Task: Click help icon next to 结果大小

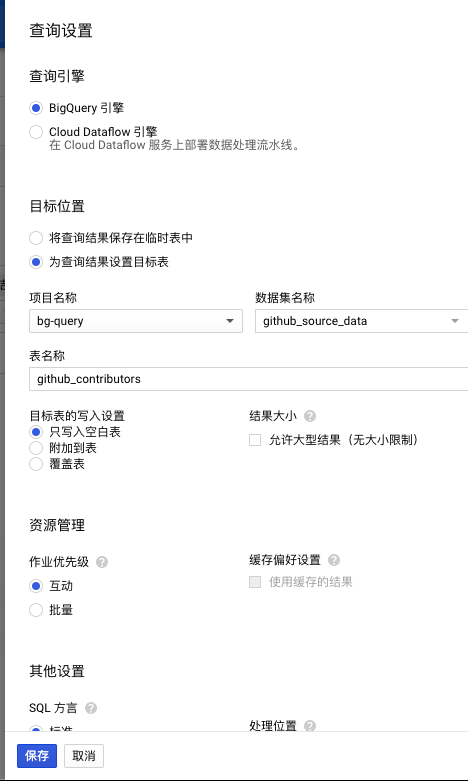Action: [310, 416]
